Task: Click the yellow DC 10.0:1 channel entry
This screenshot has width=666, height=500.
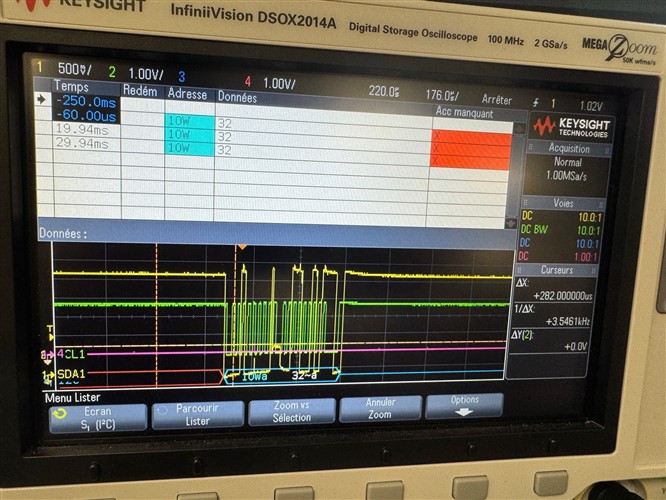Action: (x=562, y=217)
